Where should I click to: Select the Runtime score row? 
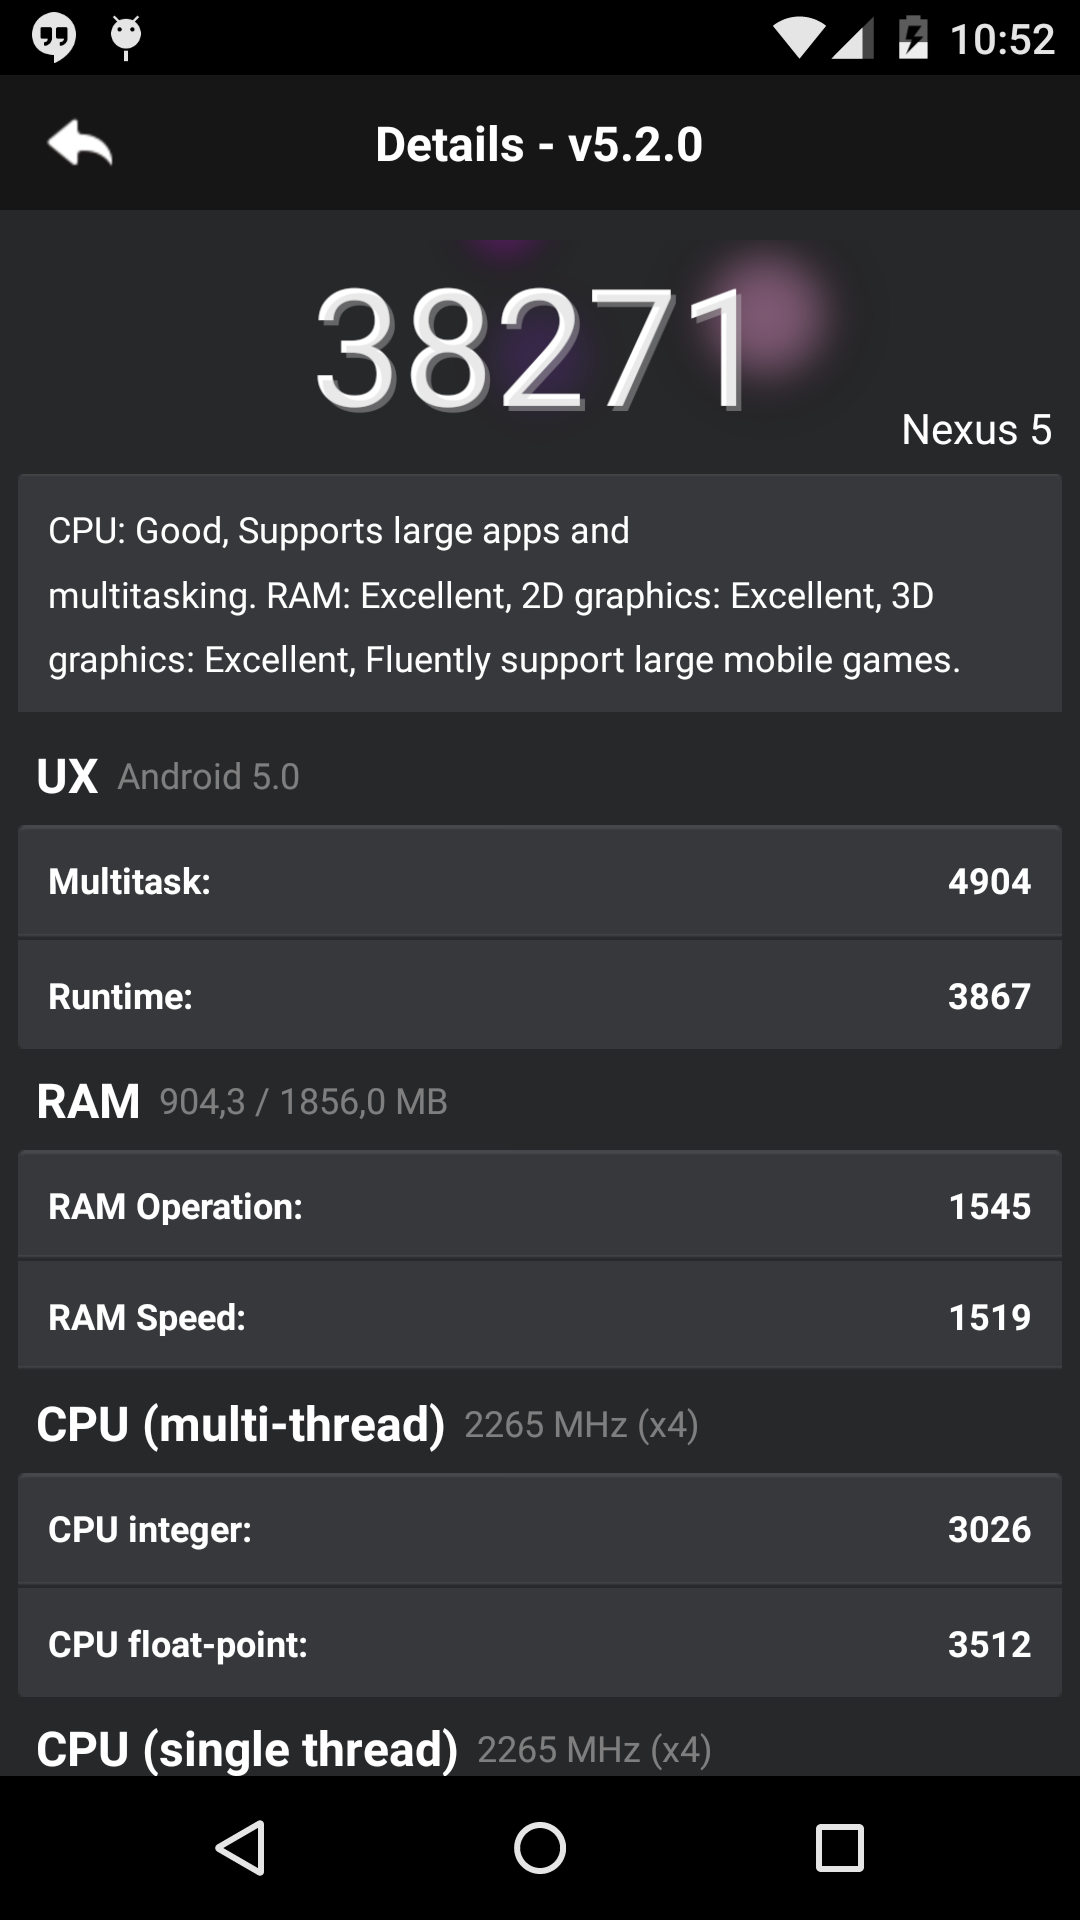[x=540, y=995]
